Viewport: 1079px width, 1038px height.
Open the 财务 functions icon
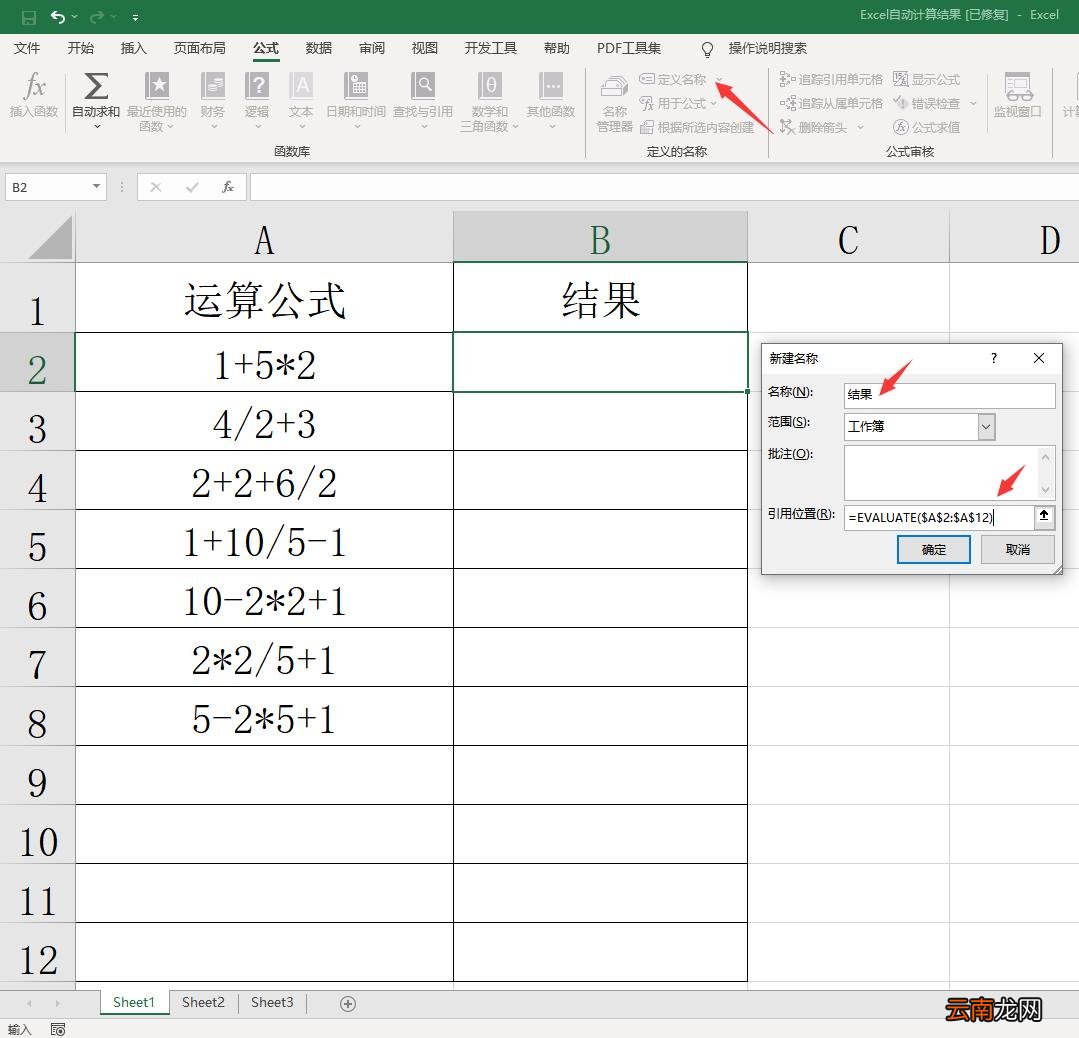click(x=213, y=86)
